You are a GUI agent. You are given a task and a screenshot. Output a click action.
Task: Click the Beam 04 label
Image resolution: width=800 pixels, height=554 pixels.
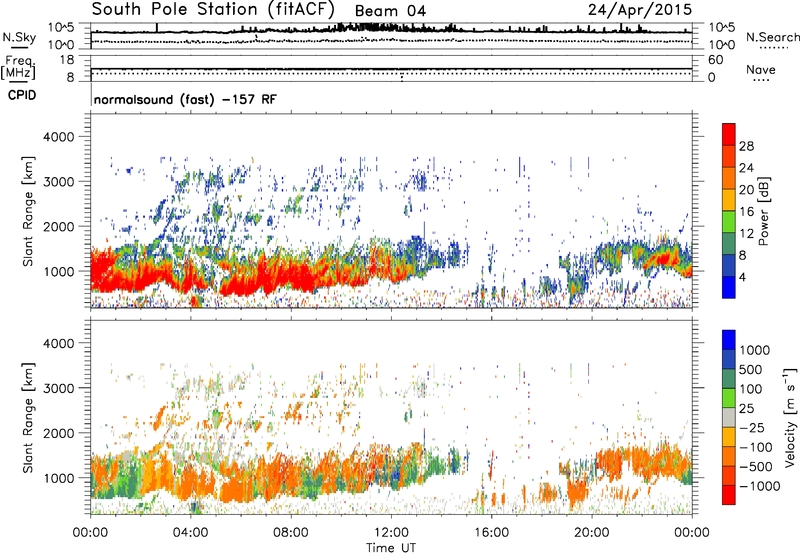390,11
